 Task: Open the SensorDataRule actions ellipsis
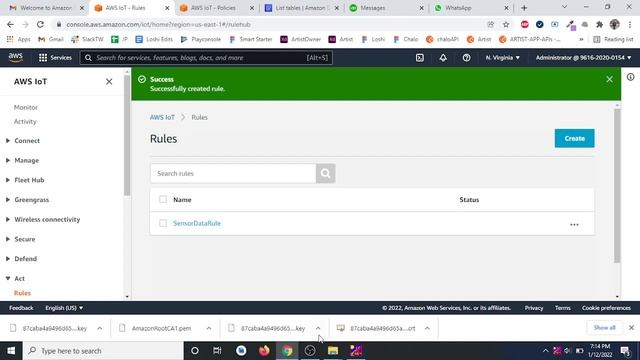pyautogui.click(x=574, y=224)
